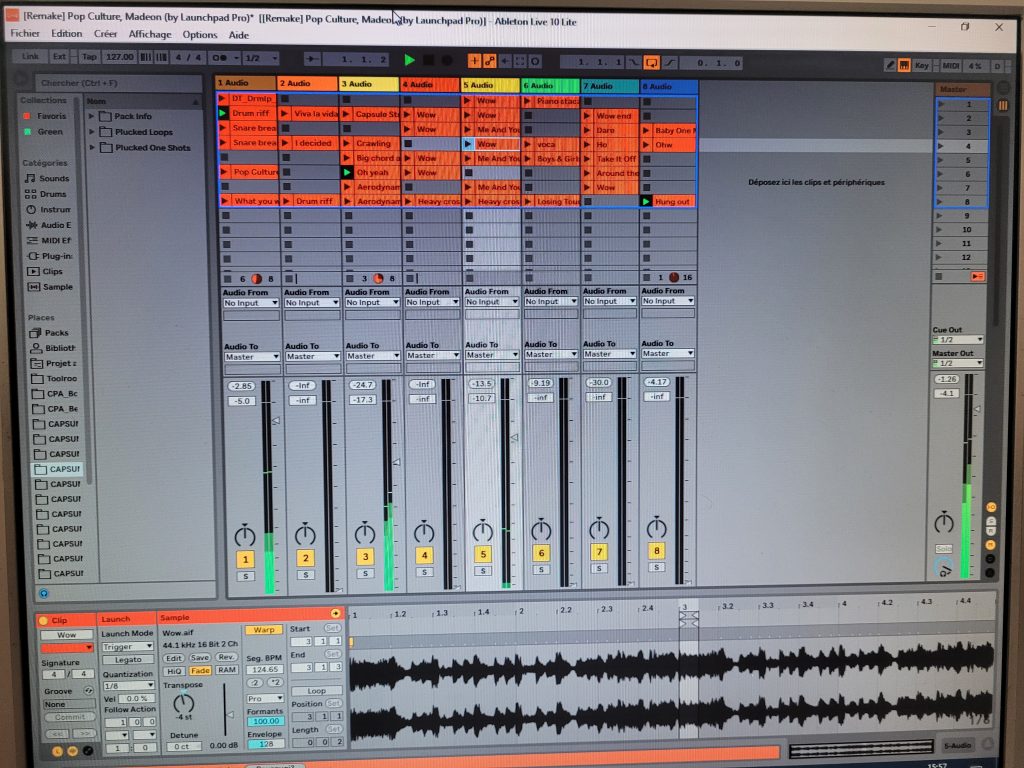Click track 1 volume fader handle

(277, 421)
